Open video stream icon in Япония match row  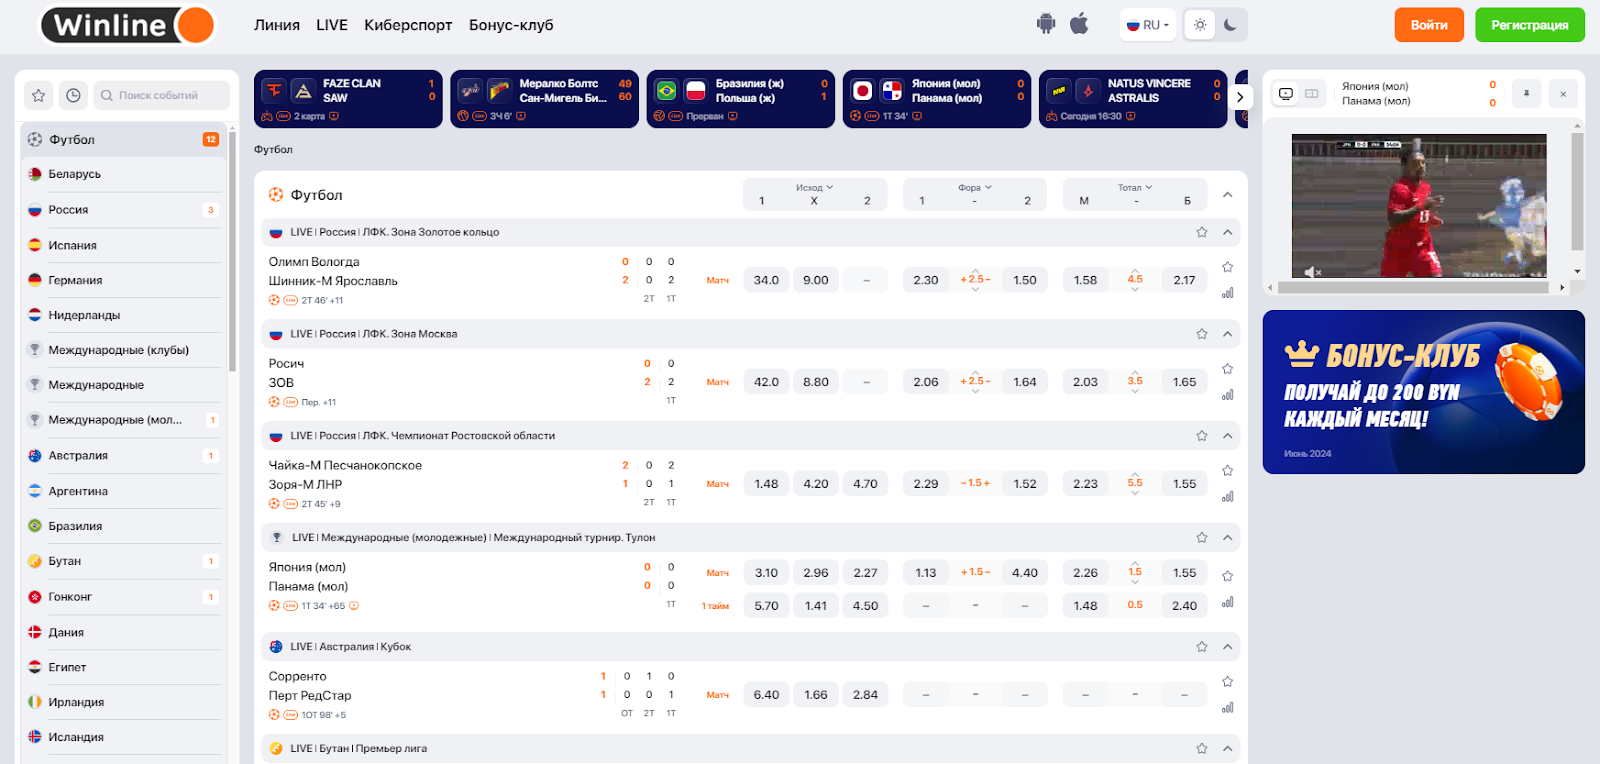(354, 606)
